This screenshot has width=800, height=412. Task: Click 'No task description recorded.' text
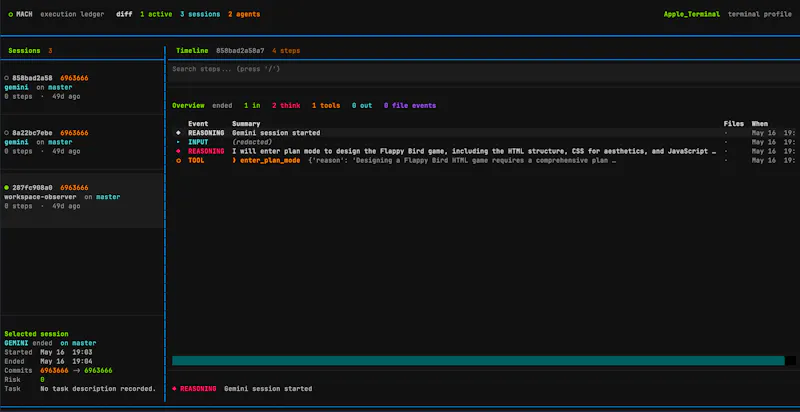[98, 389]
